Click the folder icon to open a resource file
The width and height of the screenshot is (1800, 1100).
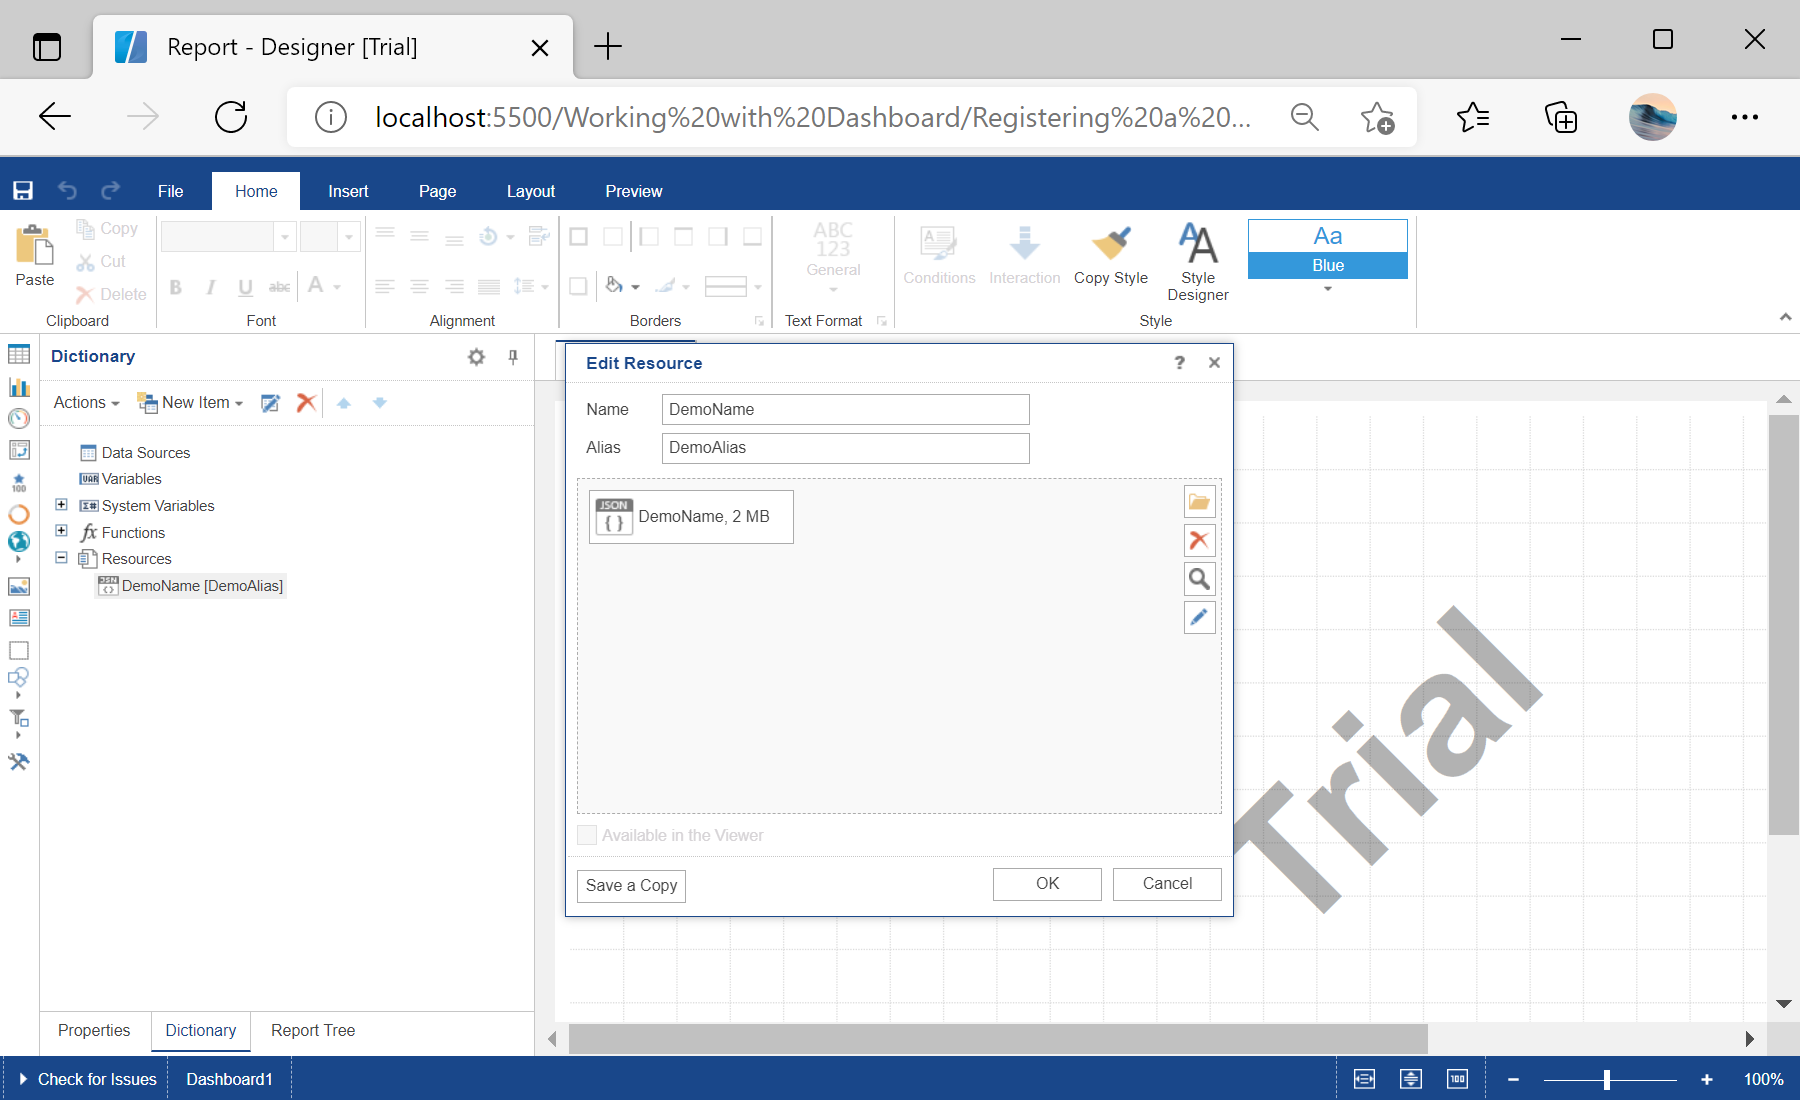tap(1199, 501)
